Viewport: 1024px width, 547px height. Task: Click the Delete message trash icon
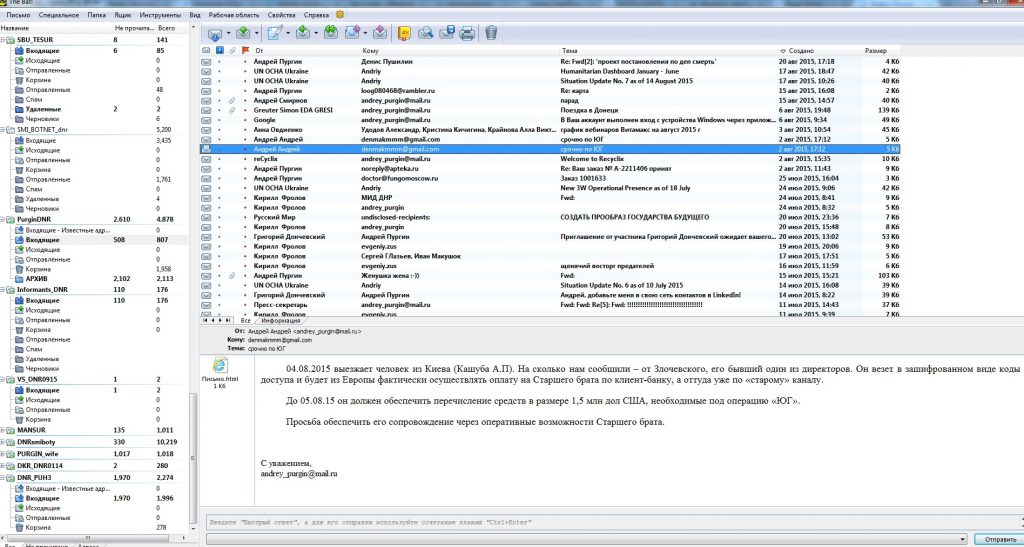(491, 33)
